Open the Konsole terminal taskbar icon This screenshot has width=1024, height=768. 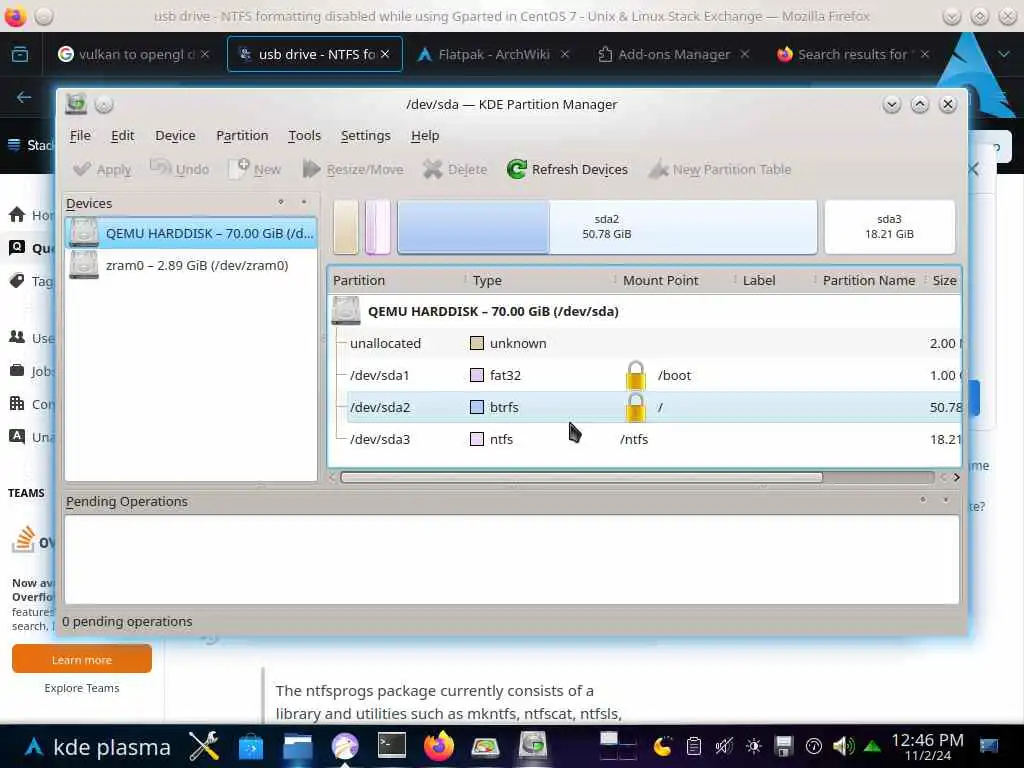click(392, 746)
